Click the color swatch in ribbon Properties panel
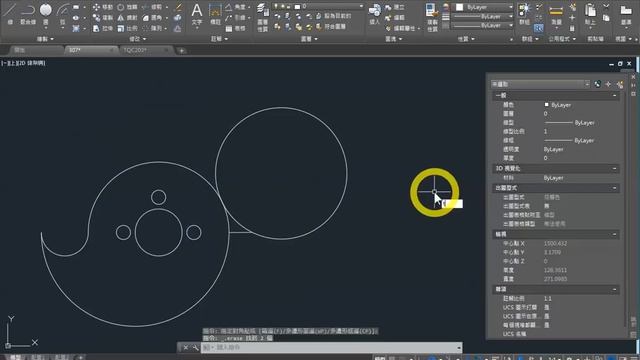 tap(460, 7)
